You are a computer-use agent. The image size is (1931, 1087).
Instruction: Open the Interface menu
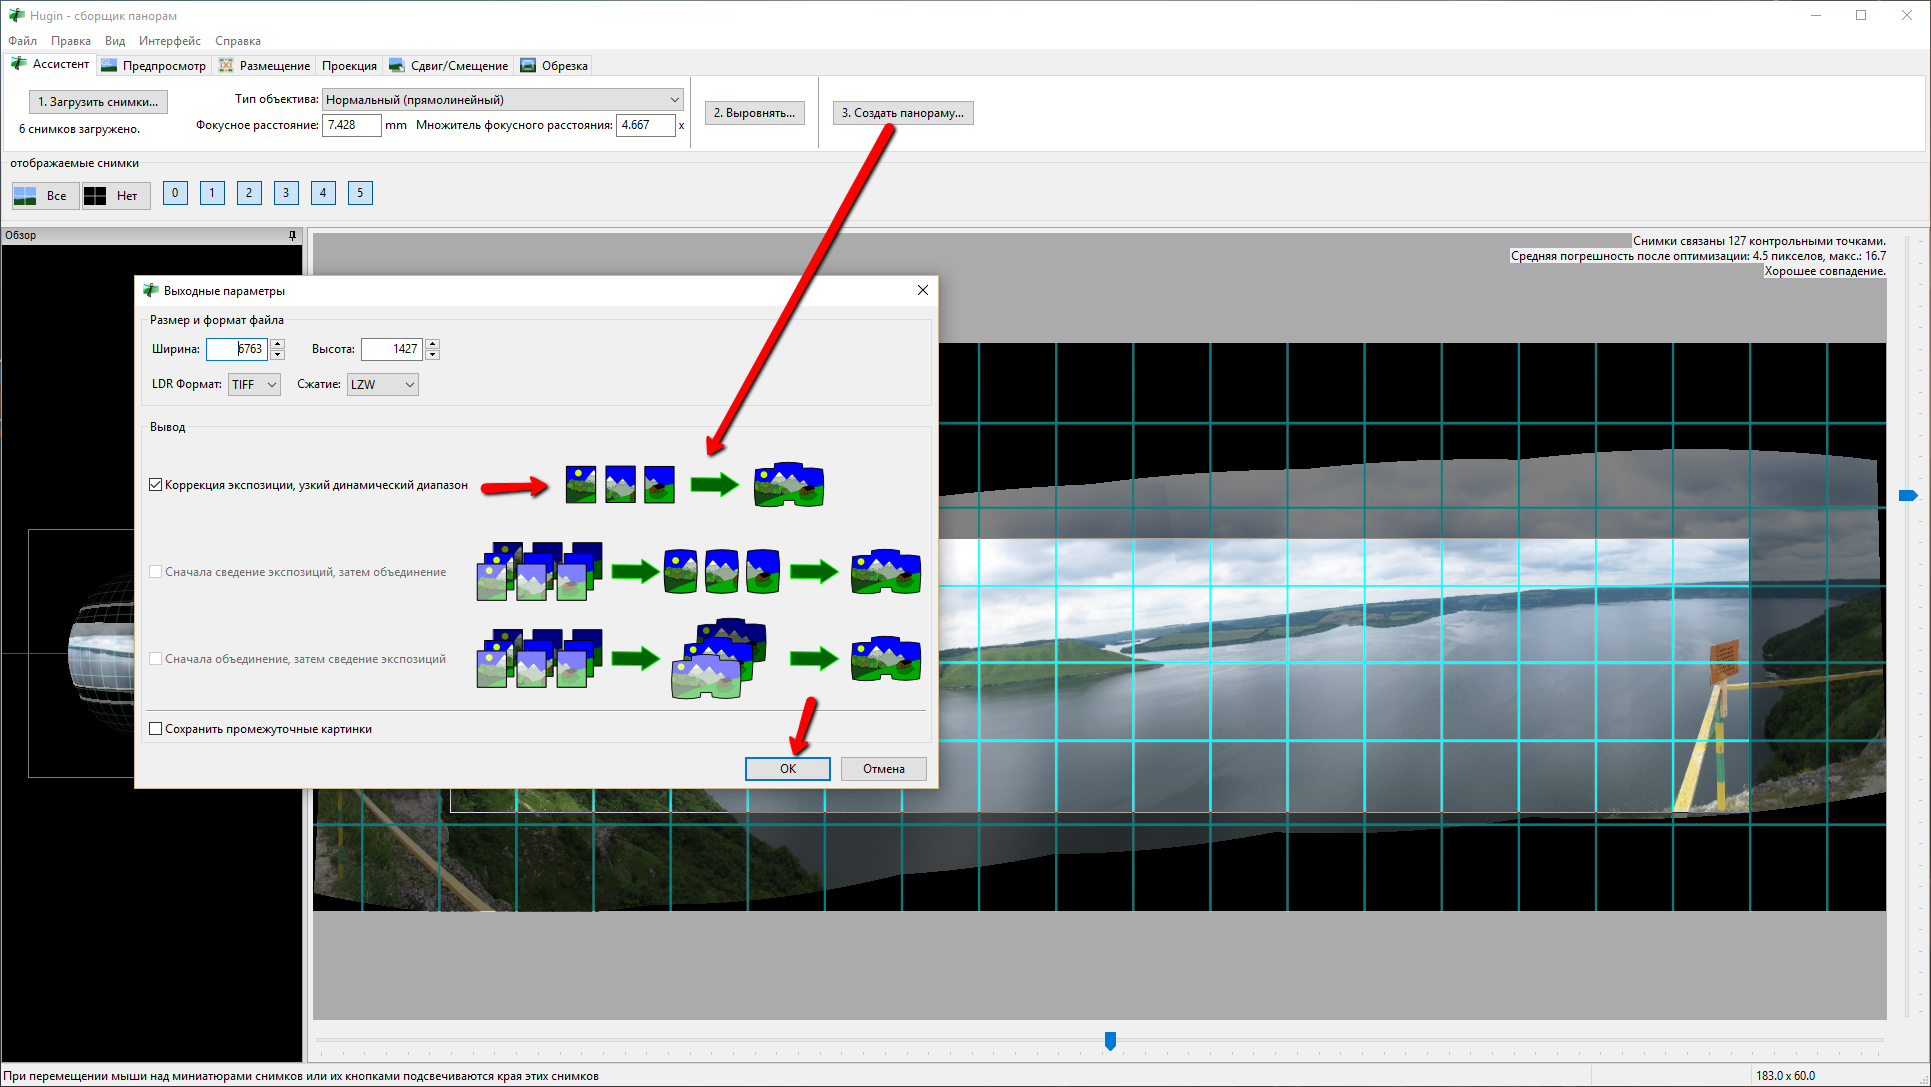pos(169,41)
